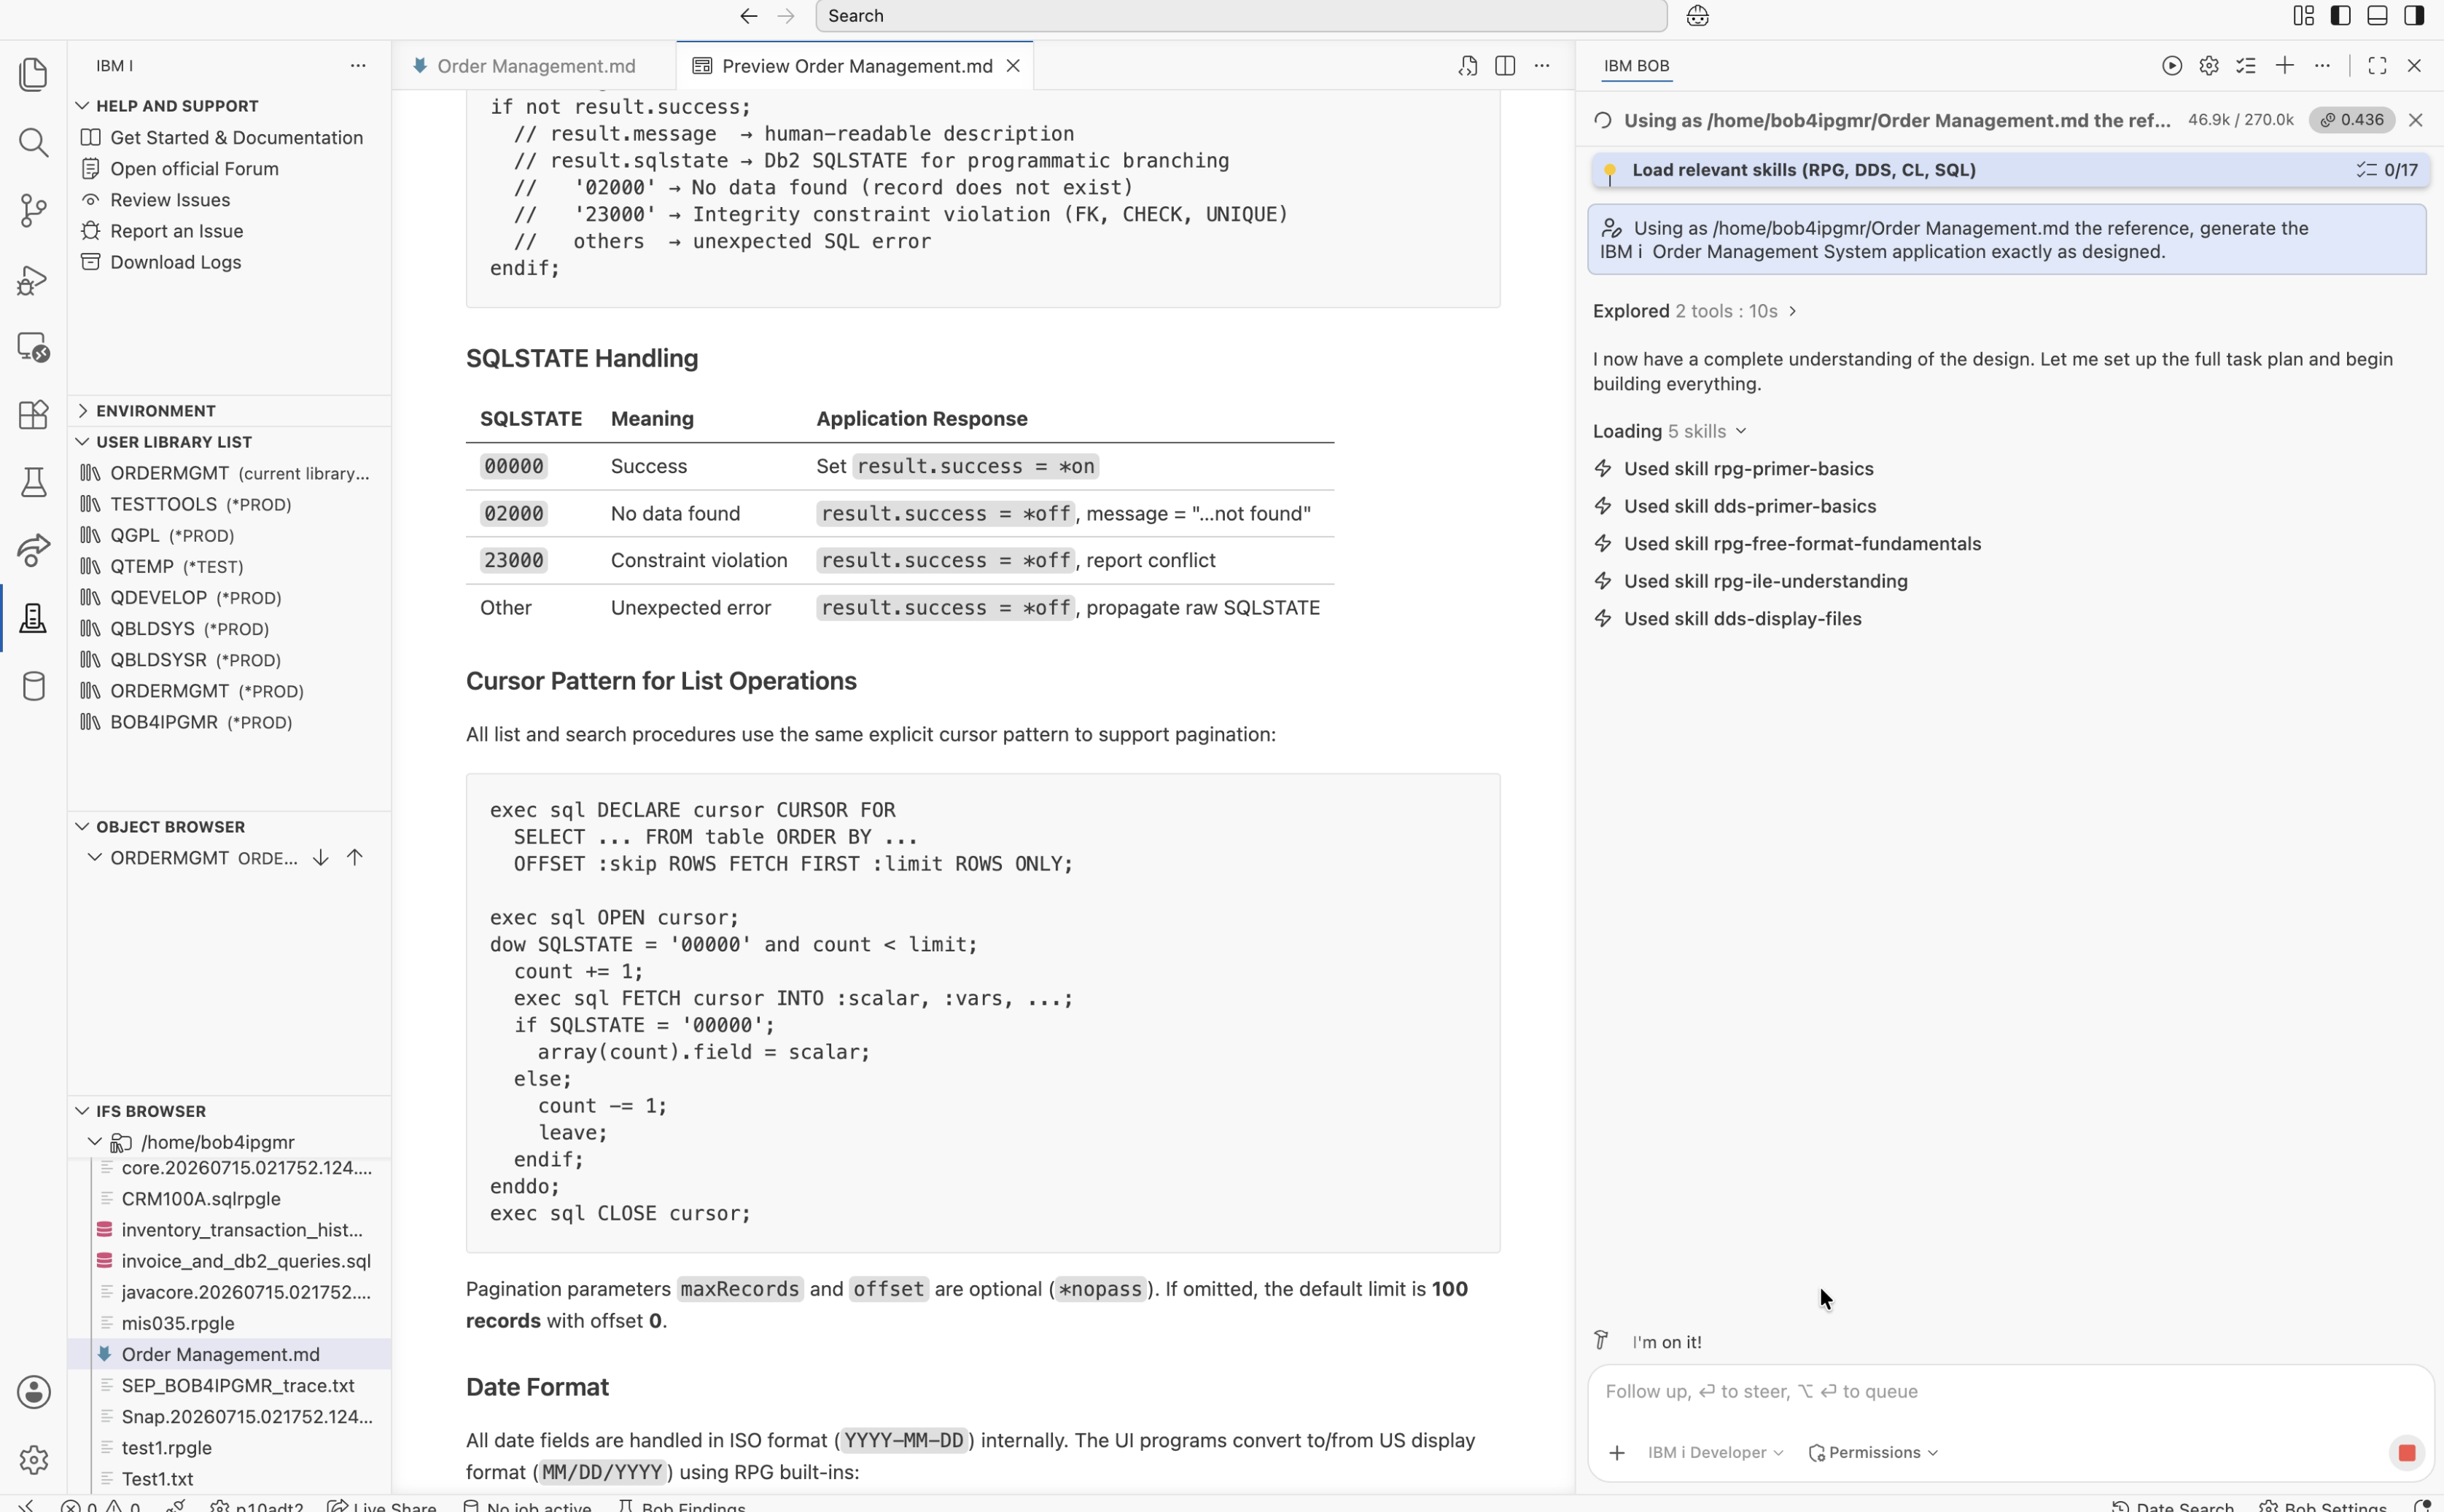
Task: Collapse the /home/bob4ipgmr folder
Action: [x=94, y=1142]
